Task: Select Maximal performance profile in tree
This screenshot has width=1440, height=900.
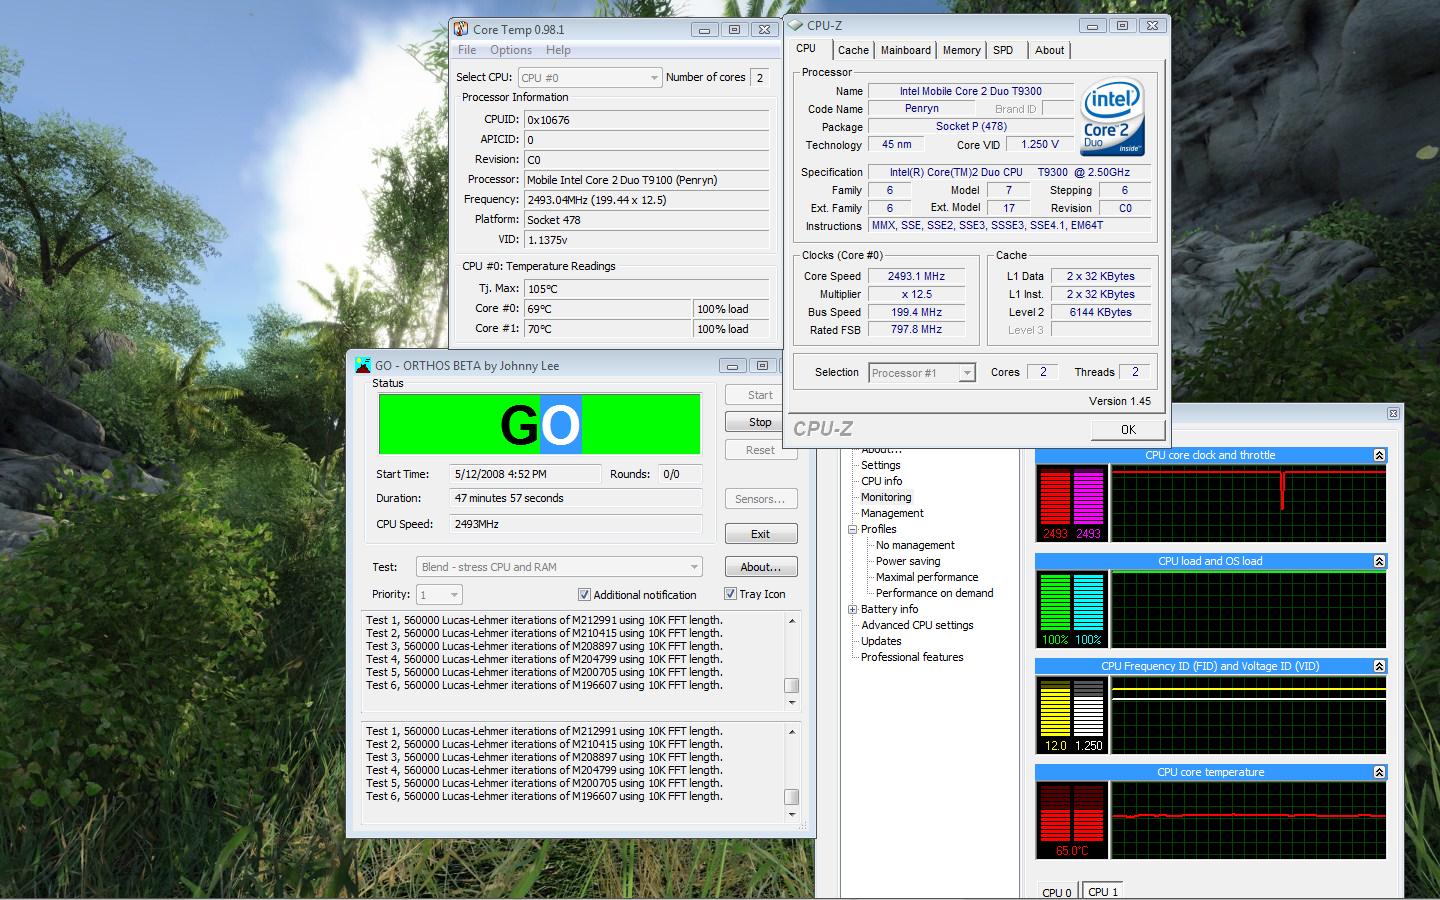Action: 926,577
